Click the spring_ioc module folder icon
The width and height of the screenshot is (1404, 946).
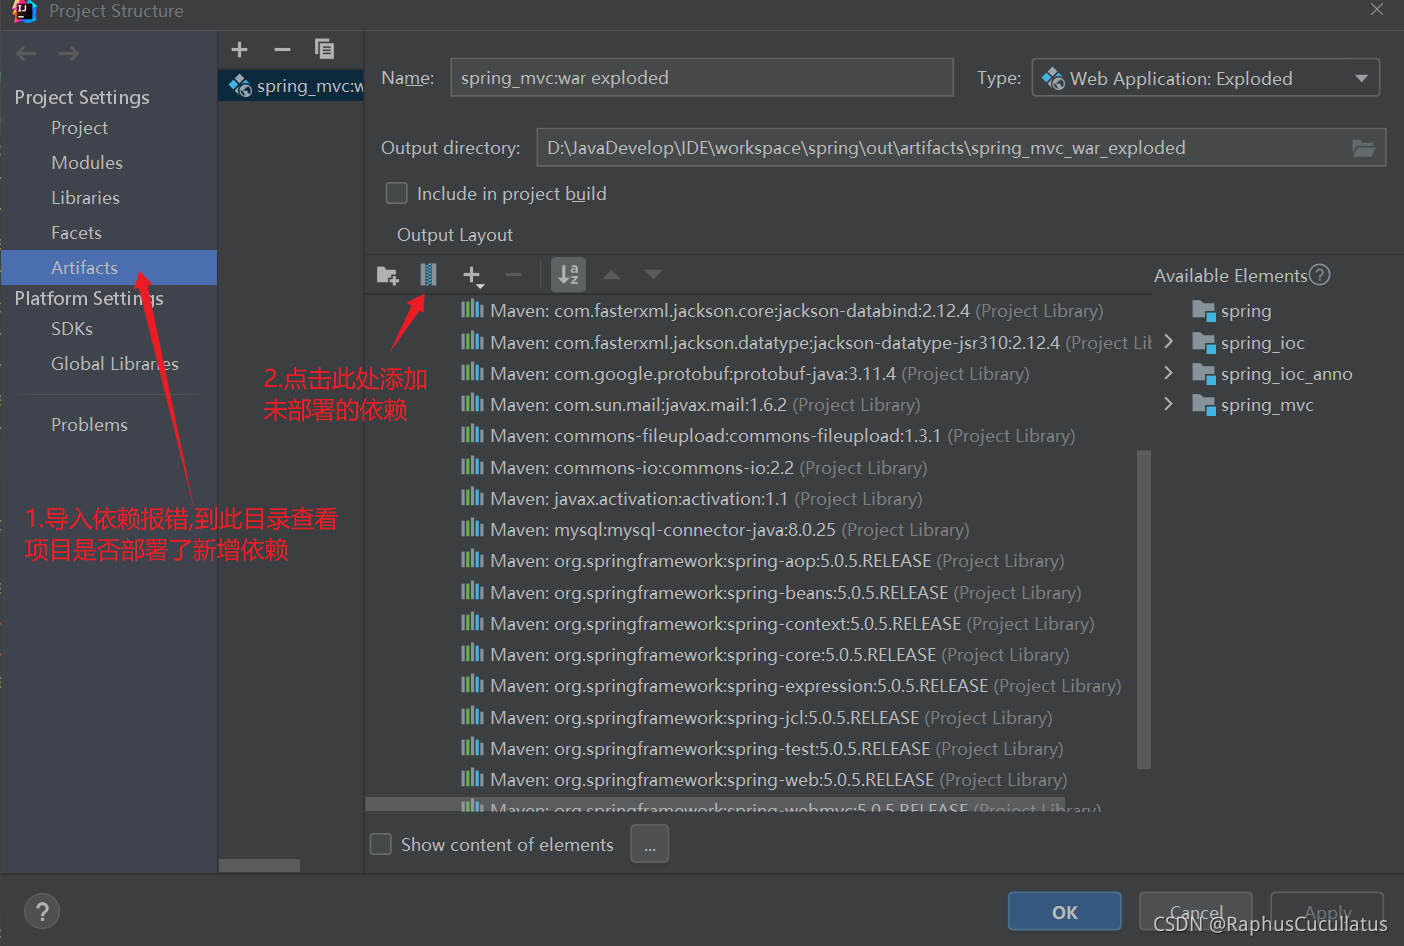click(1203, 343)
